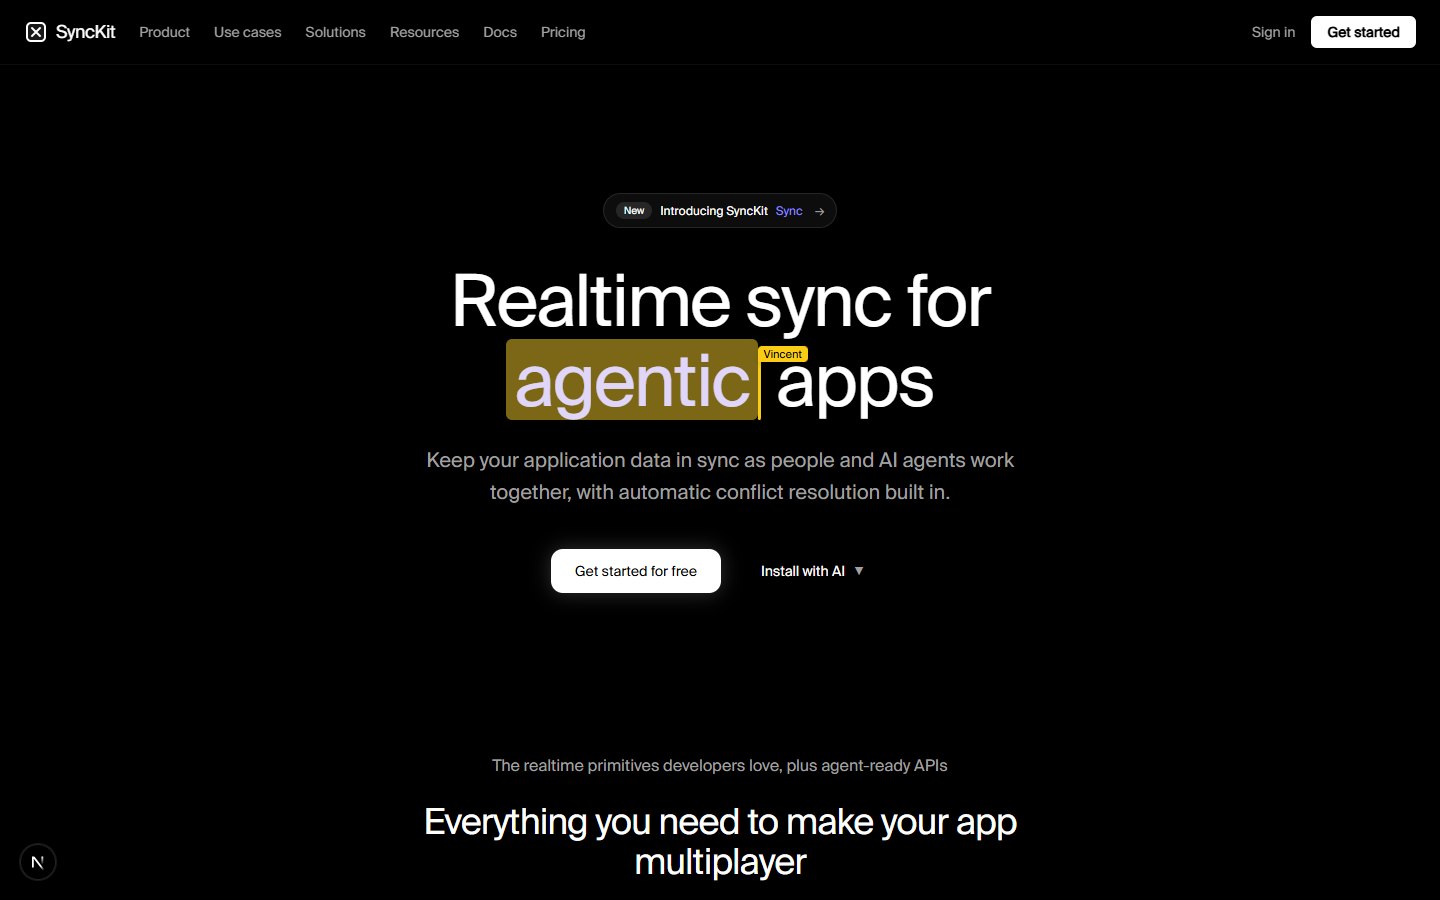This screenshot has height=900, width=1440.
Task: Go to the Pricing page
Action: (563, 32)
